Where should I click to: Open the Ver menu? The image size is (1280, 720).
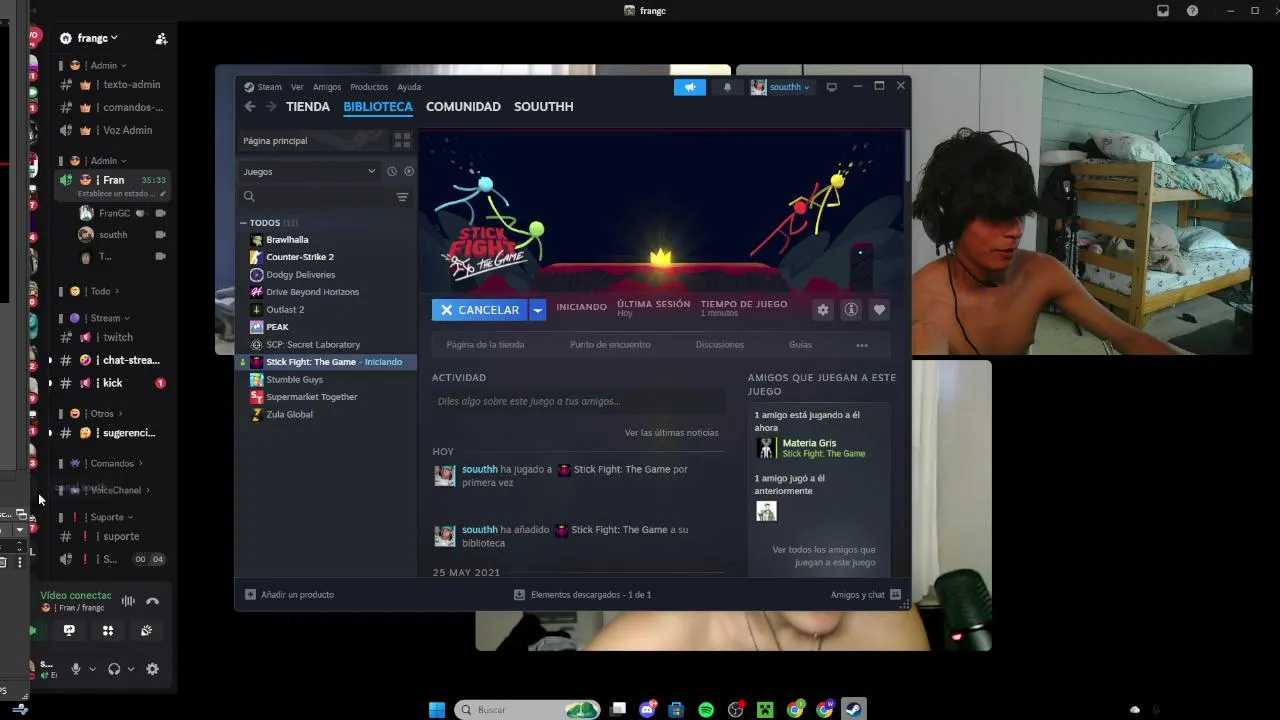click(297, 87)
